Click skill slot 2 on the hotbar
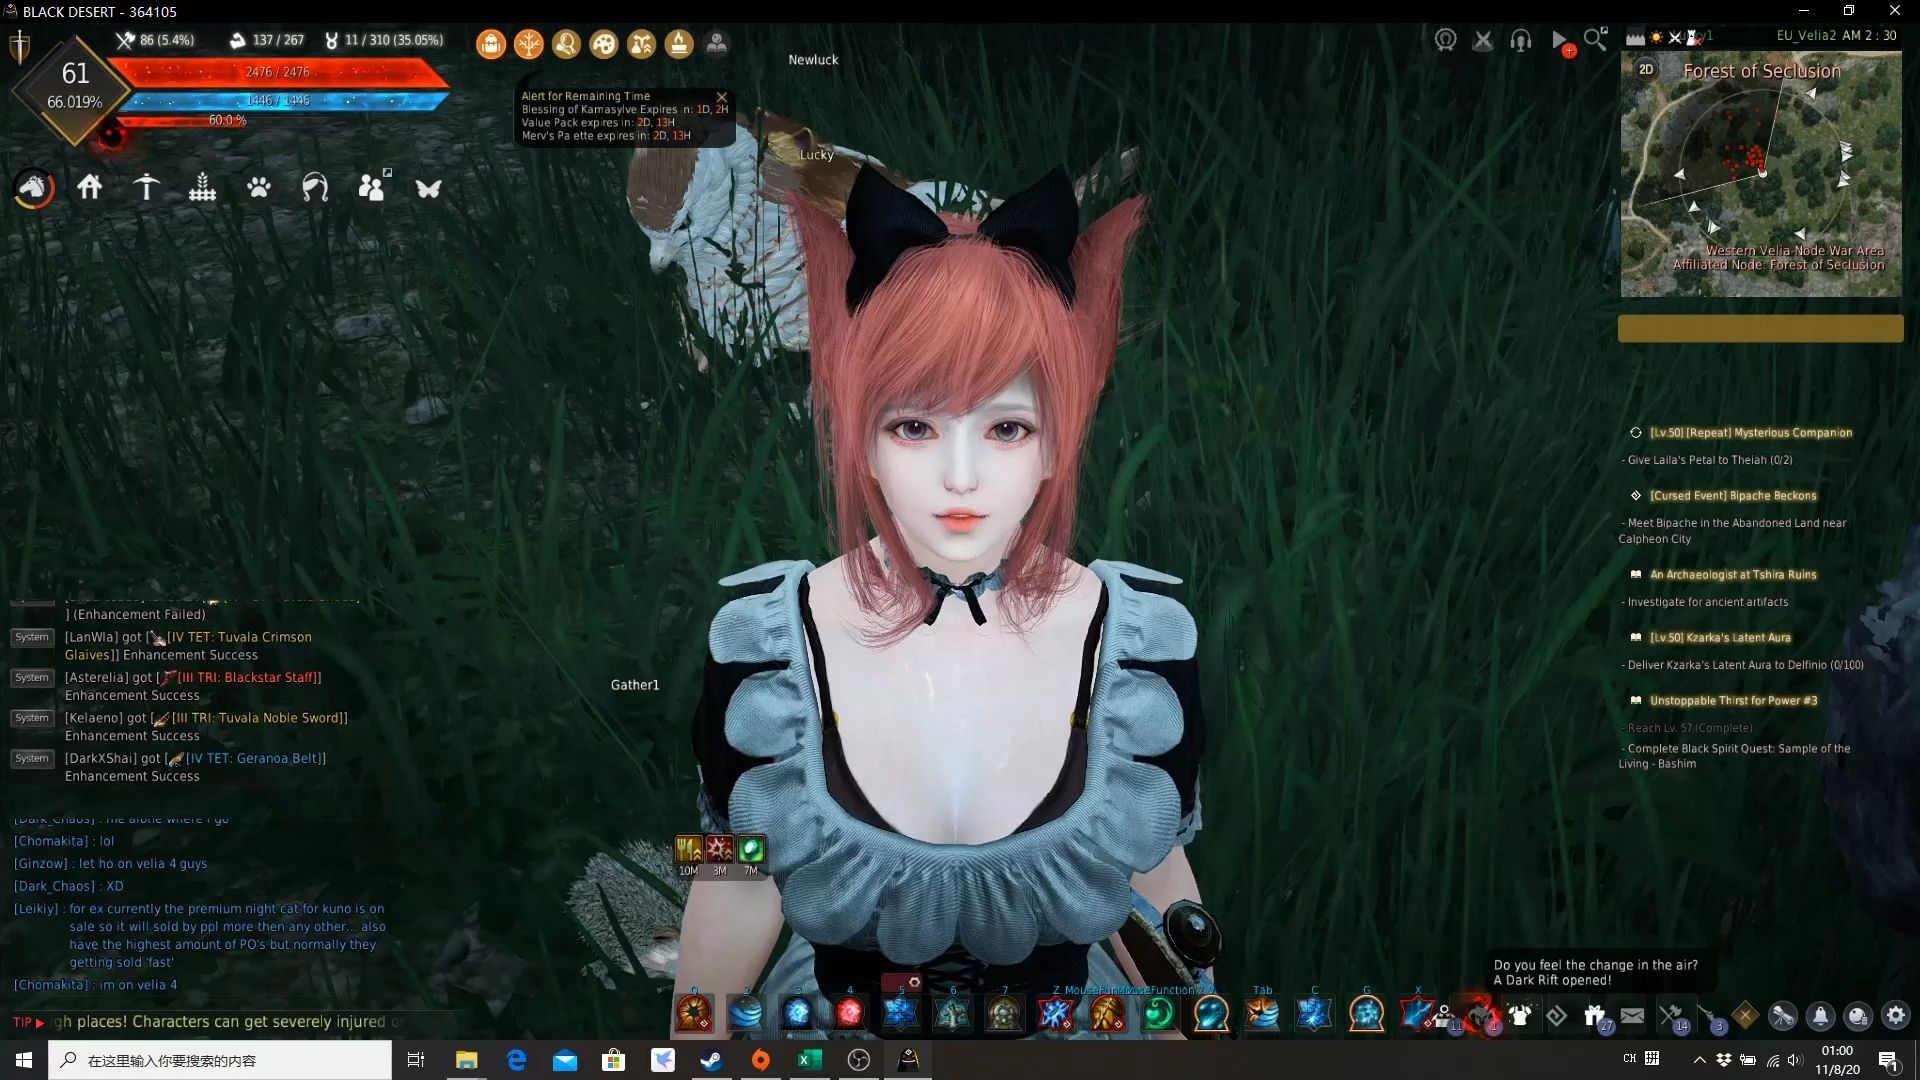The width and height of the screenshot is (1920, 1080). pos(746,1013)
